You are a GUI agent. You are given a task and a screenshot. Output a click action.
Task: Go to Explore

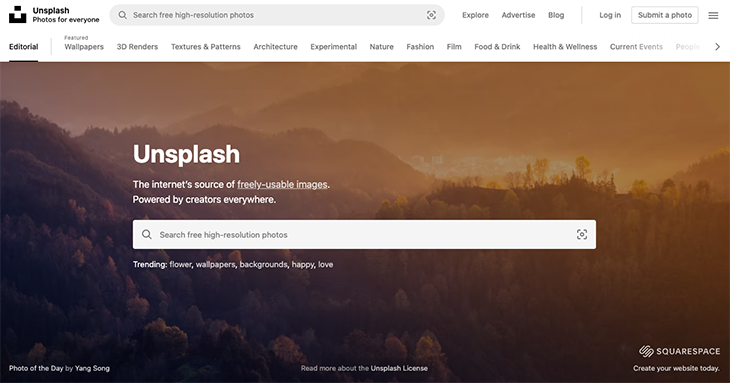pos(475,15)
